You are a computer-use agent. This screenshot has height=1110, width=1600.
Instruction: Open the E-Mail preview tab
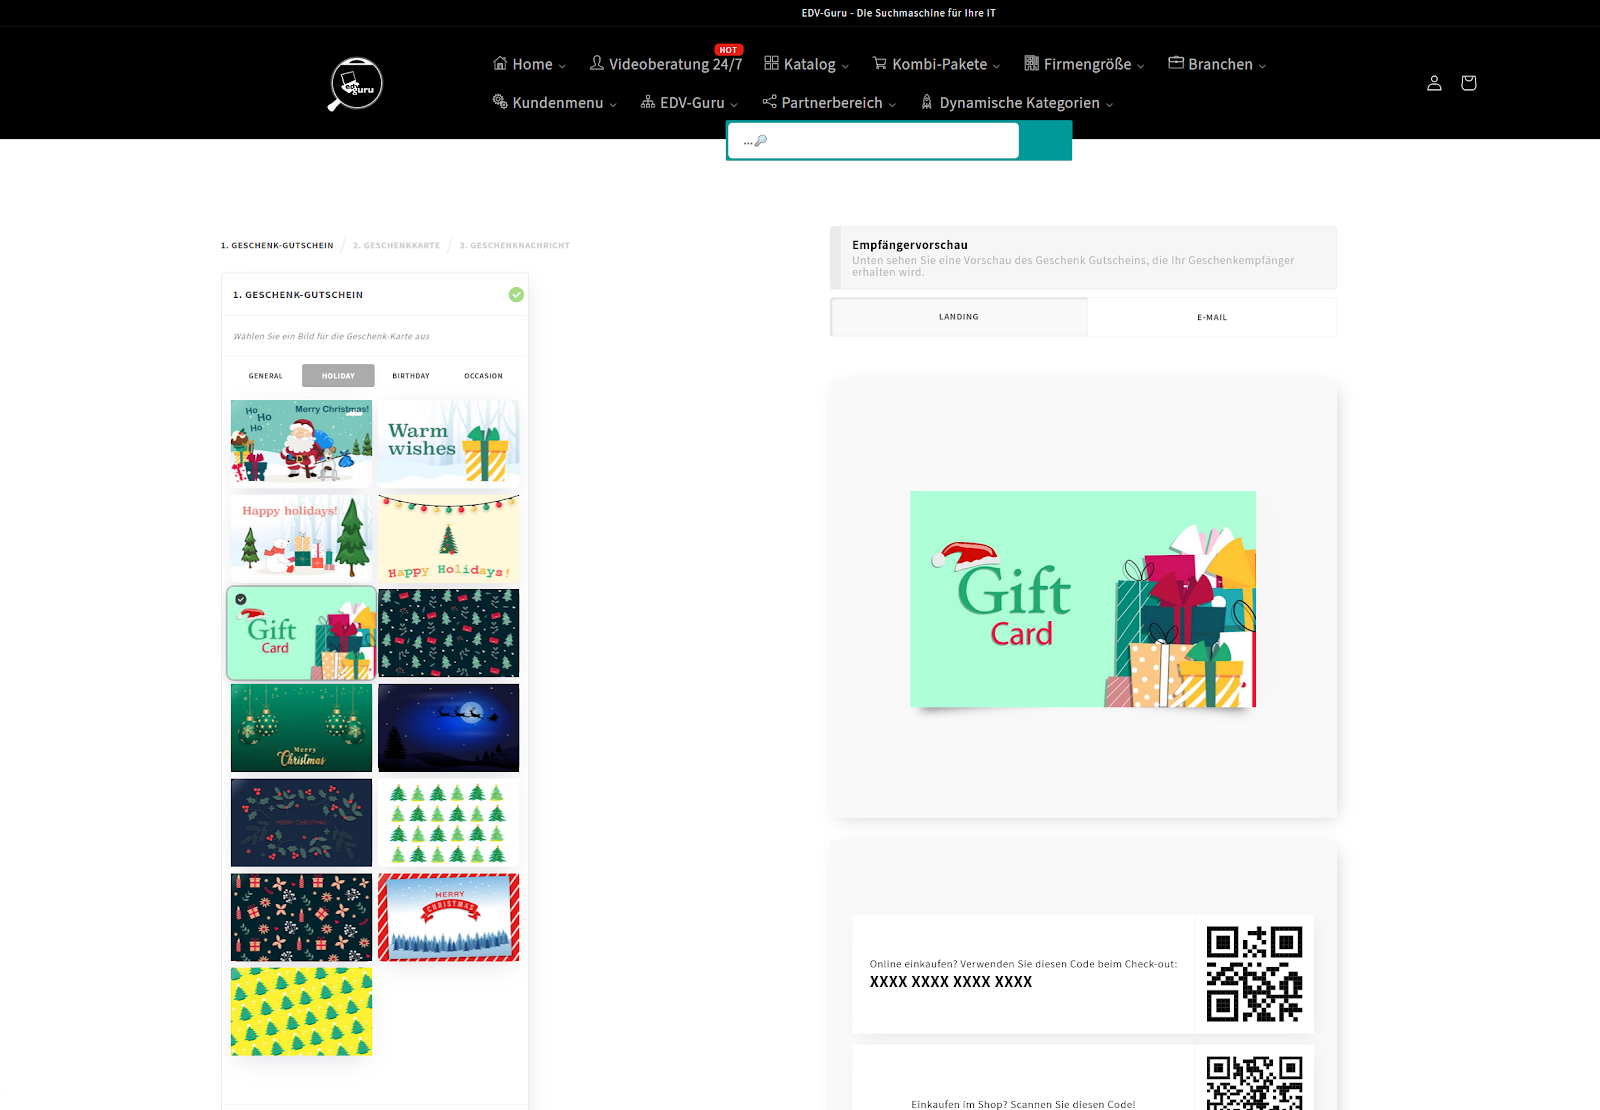pos(1212,317)
